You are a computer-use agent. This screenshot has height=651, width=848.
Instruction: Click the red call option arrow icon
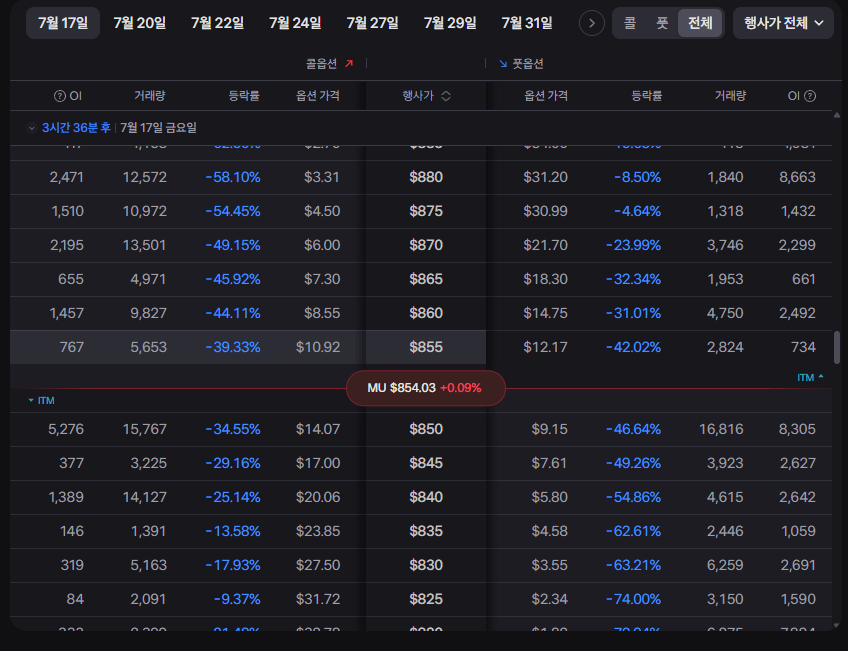(349, 64)
